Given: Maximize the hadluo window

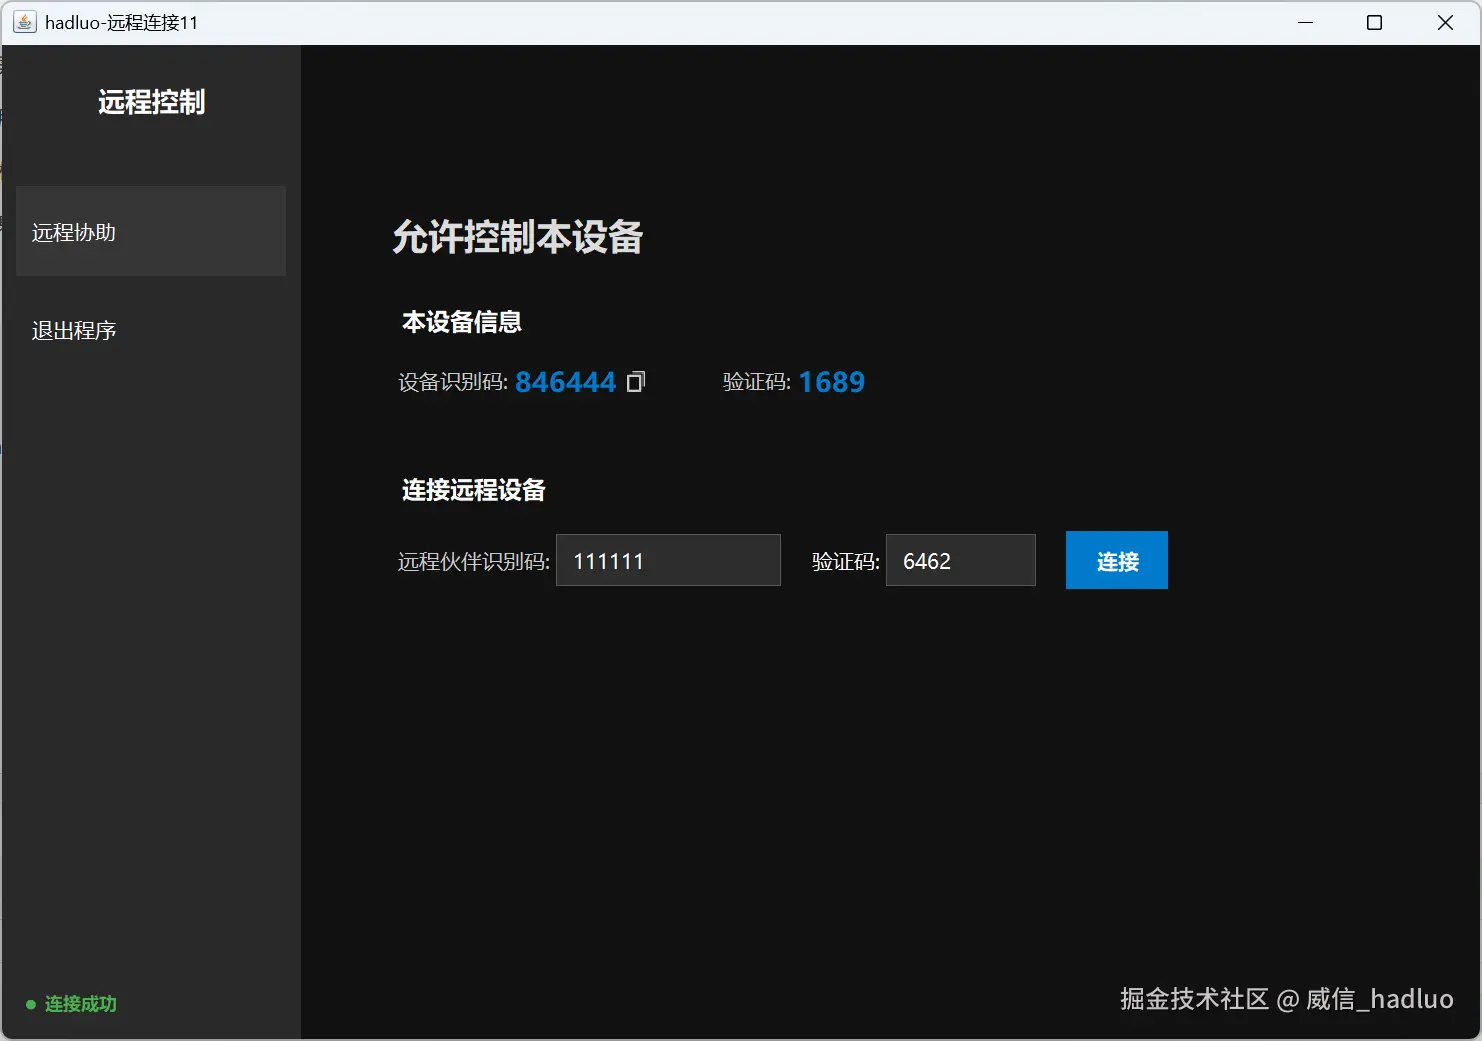Looking at the screenshot, I should click(1374, 22).
